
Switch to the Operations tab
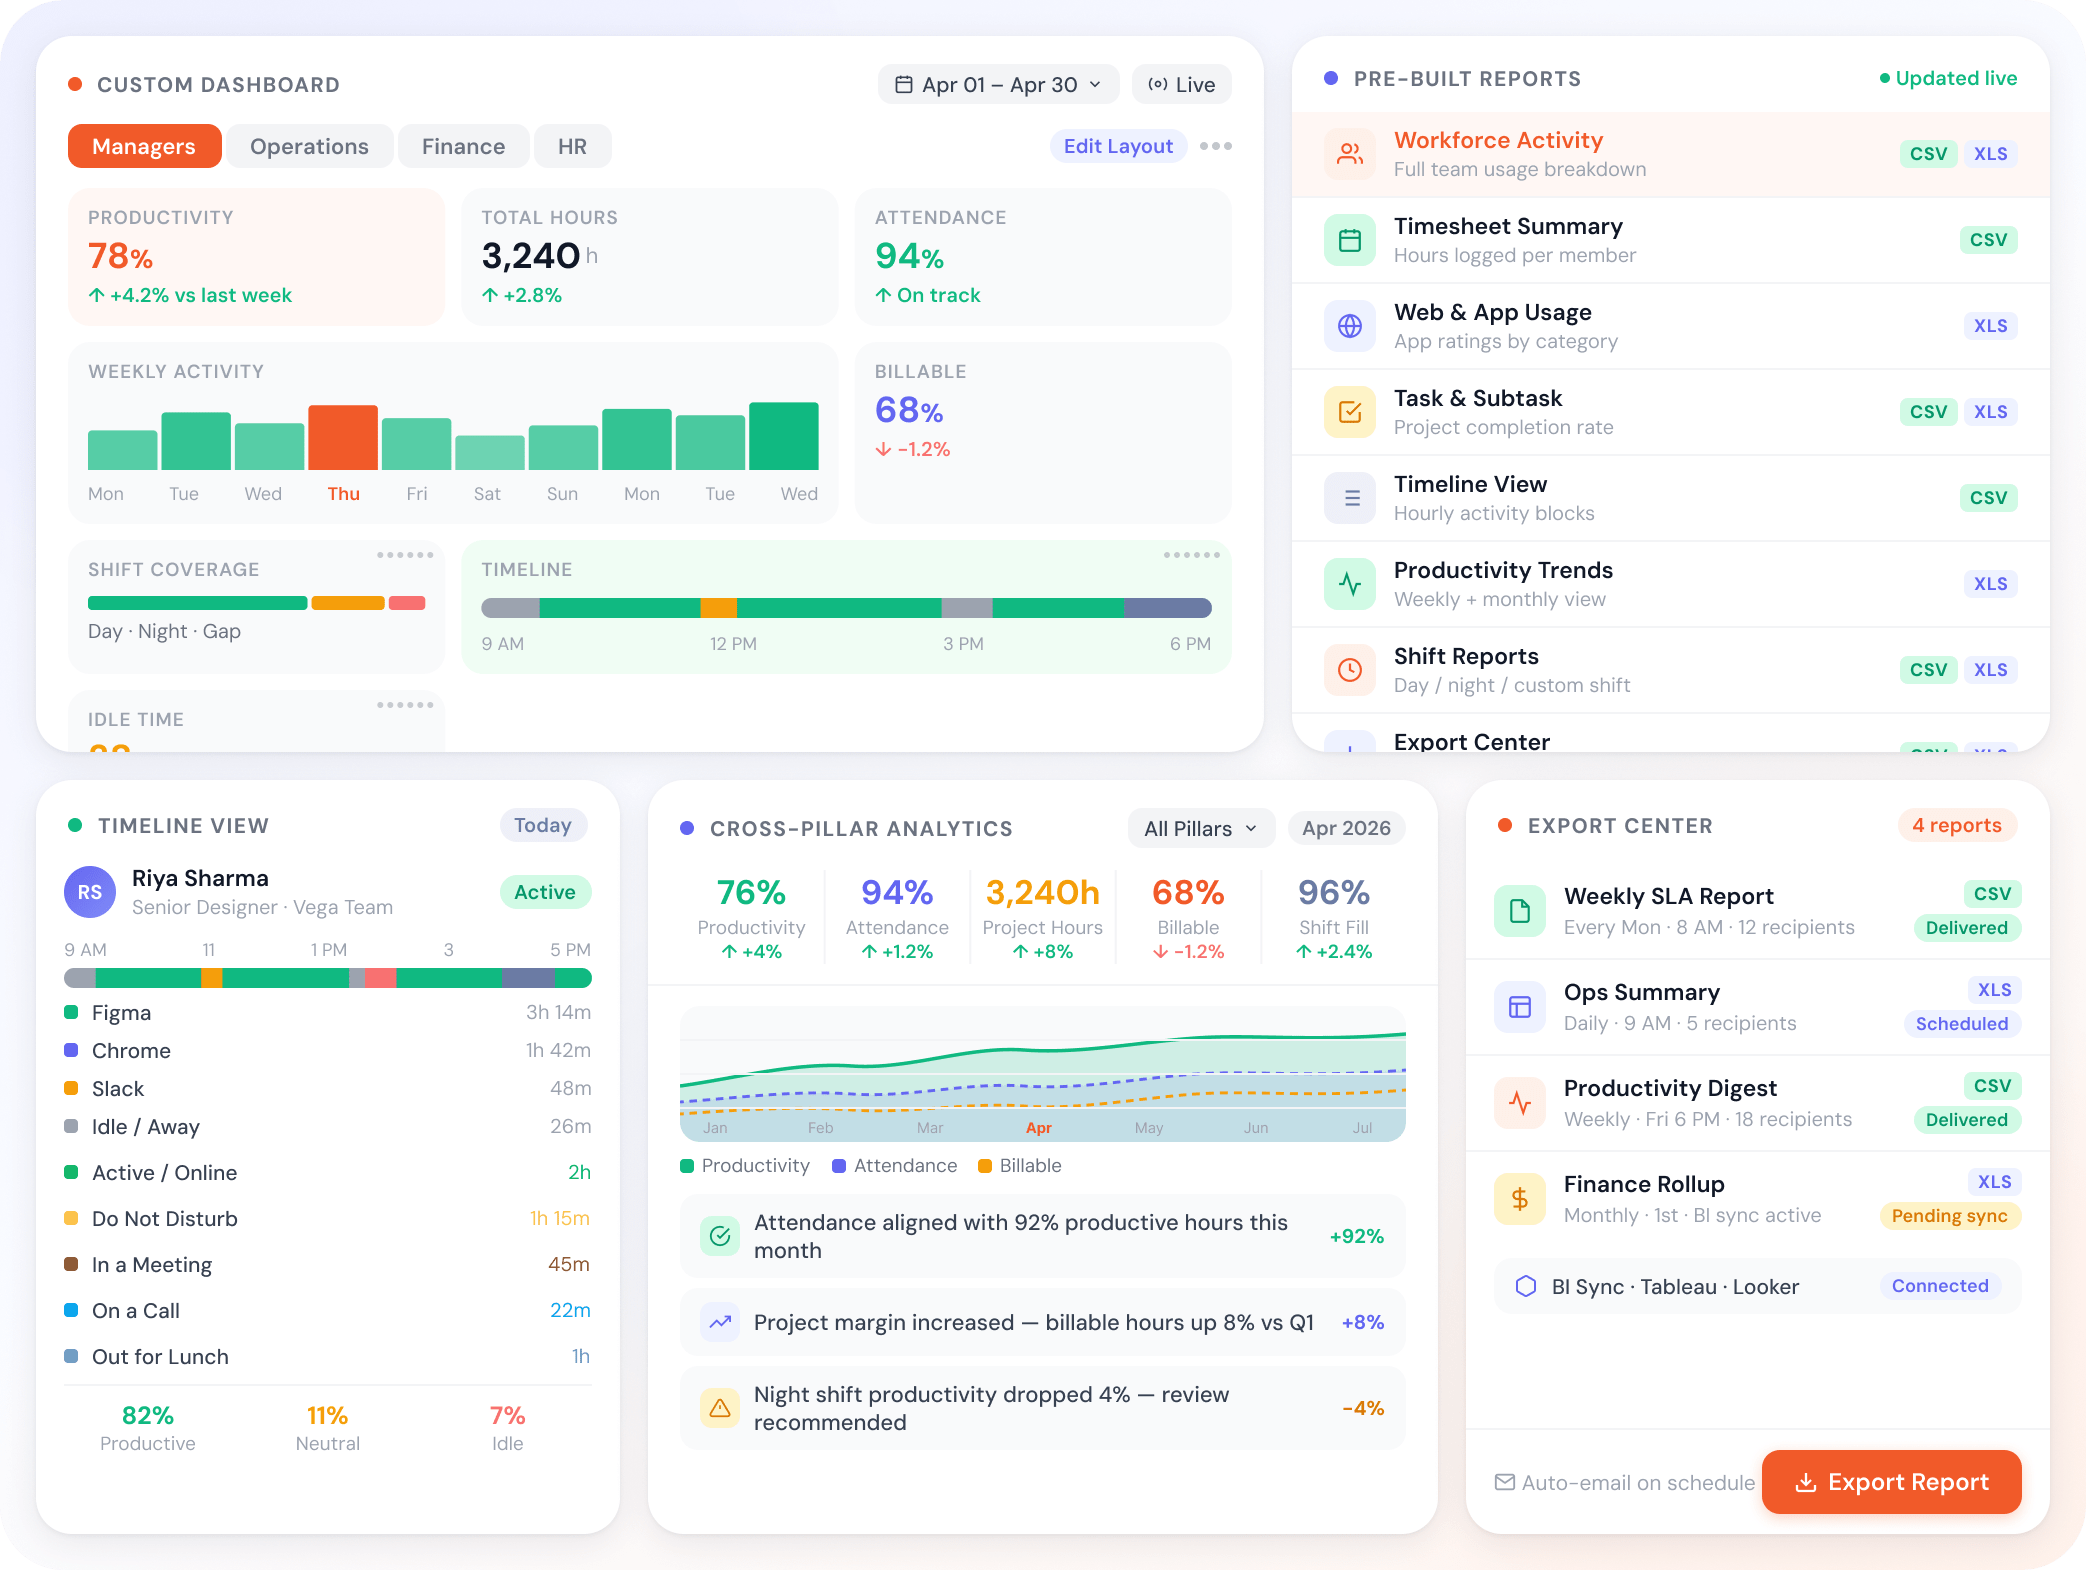point(309,146)
